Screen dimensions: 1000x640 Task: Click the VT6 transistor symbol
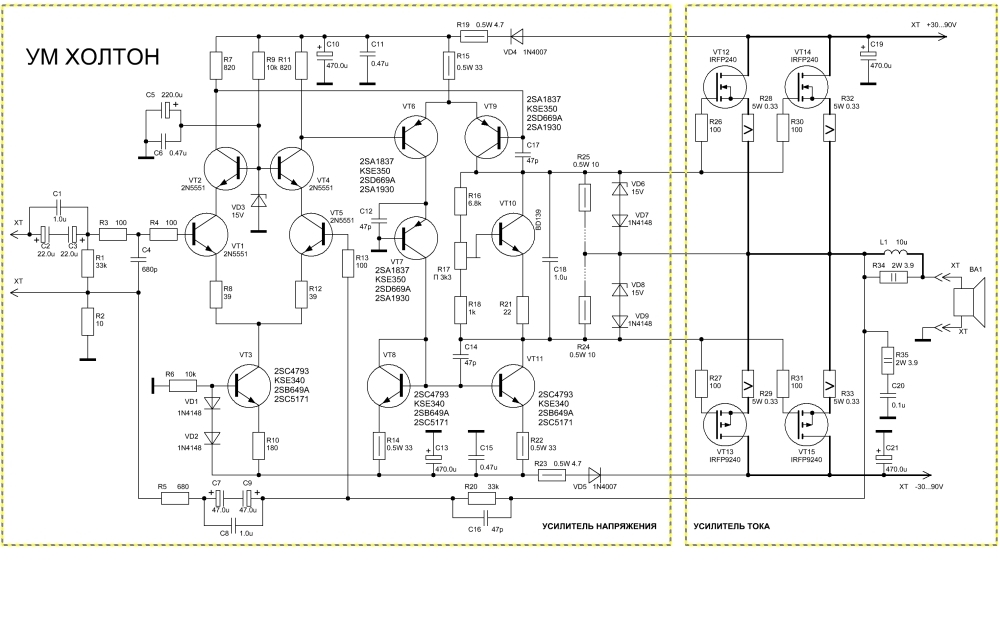click(416, 136)
